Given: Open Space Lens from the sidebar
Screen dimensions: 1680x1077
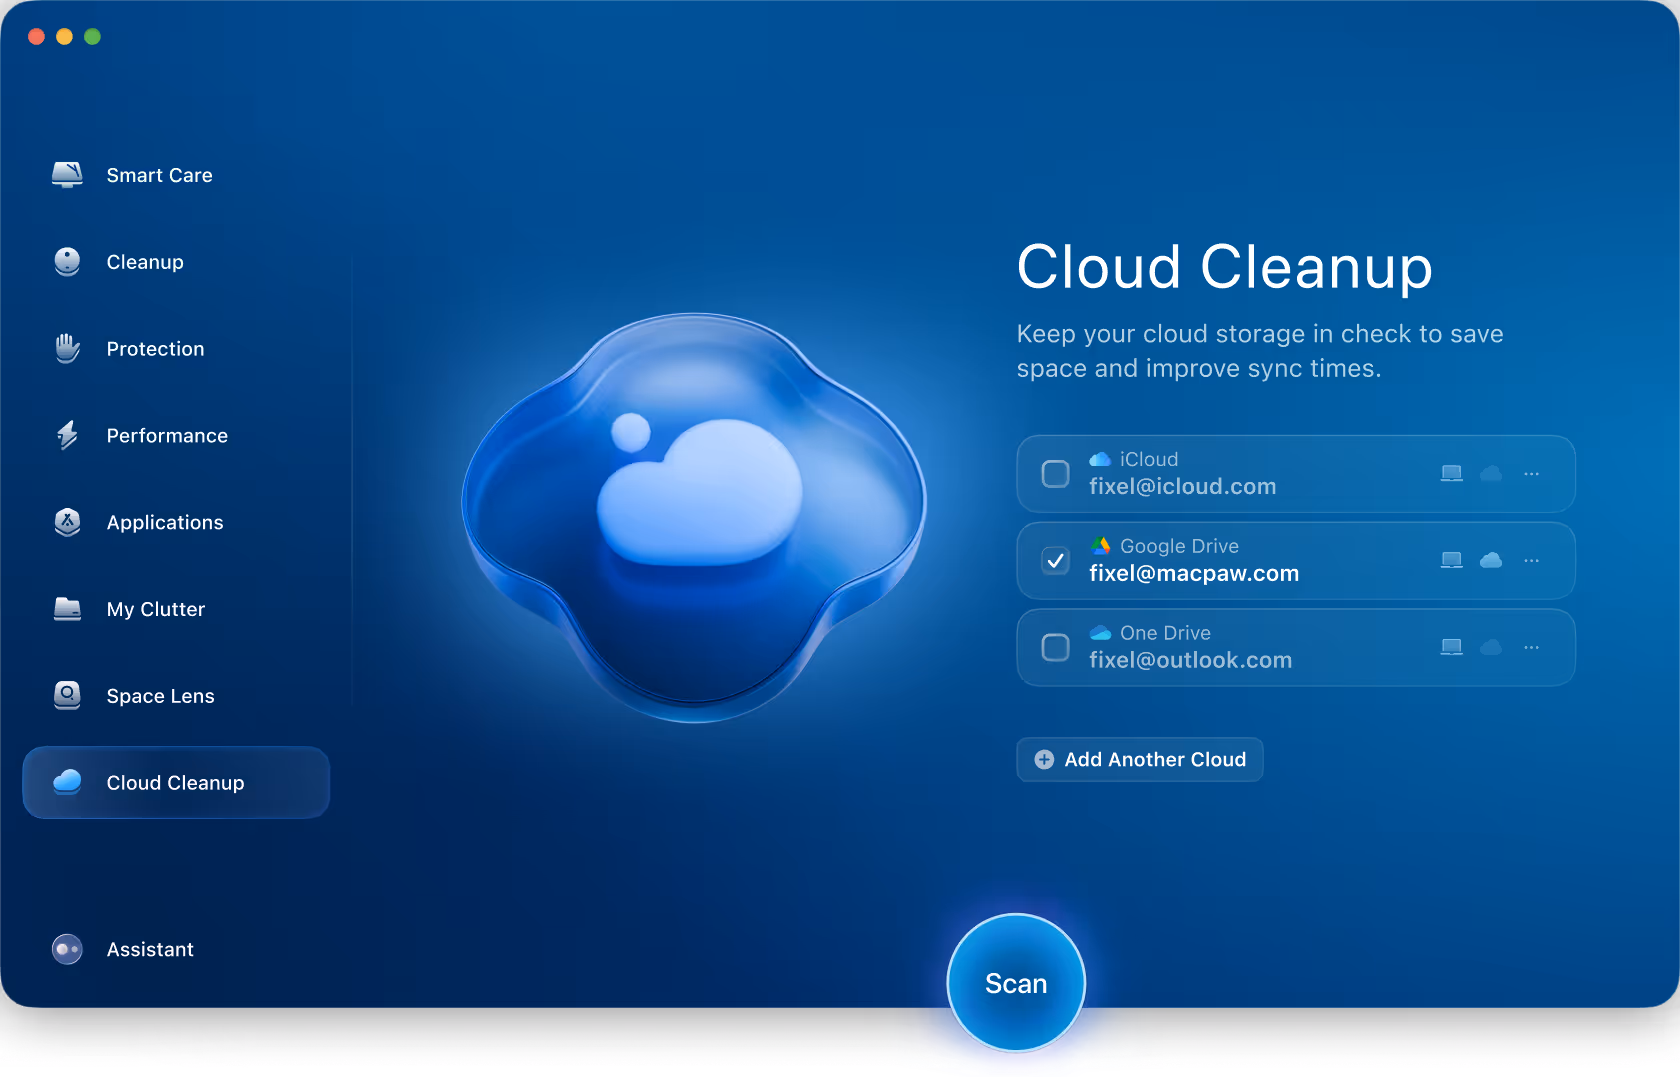Looking at the screenshot, I should pyautogui.click(x=176, y=696).
